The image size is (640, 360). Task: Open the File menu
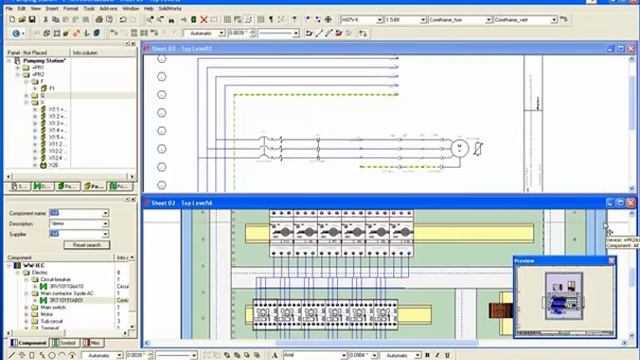9,9
